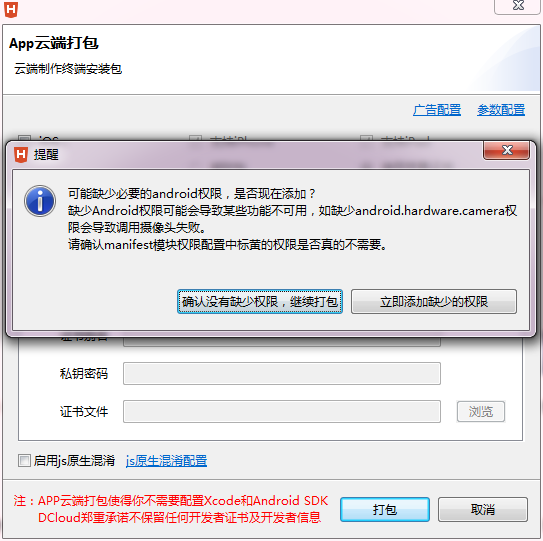Focus the 私钥密码 input field

282,373
